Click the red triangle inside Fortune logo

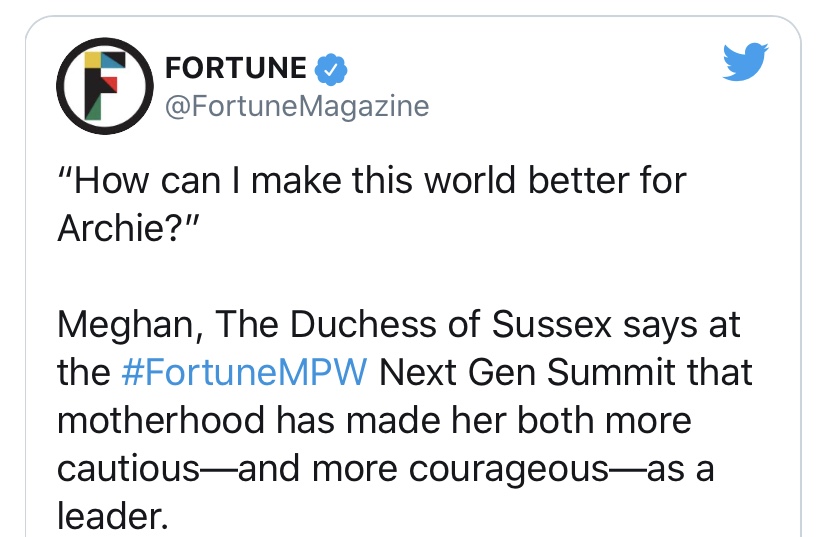pyautogui.click(x=113, y=85)
